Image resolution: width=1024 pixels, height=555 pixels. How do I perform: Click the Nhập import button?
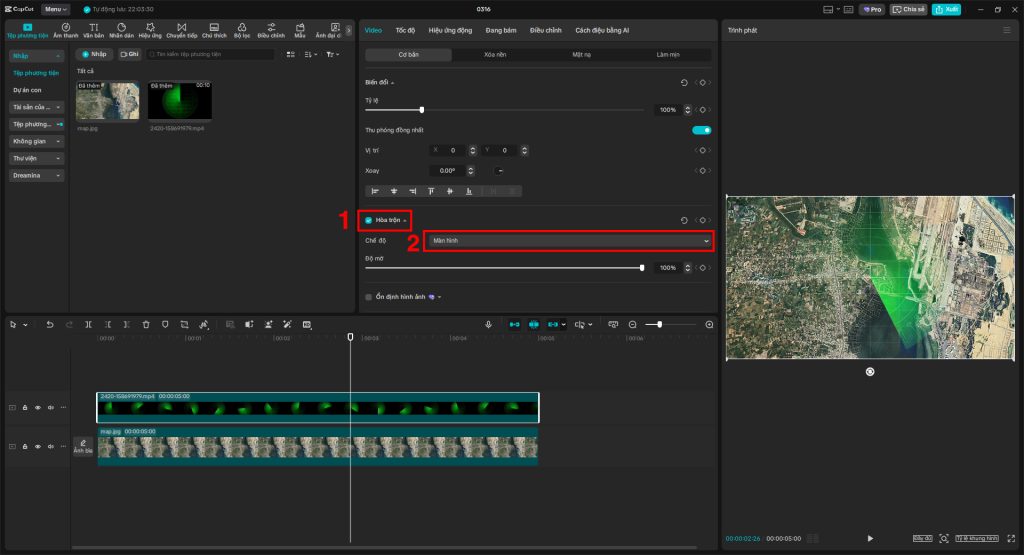[x=96, y=54]
